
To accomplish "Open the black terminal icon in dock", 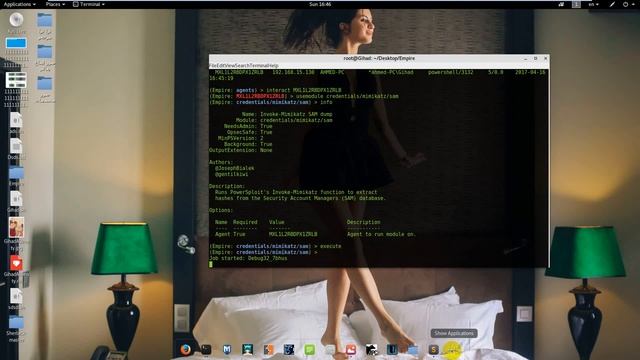I will (x=206, y=349).
